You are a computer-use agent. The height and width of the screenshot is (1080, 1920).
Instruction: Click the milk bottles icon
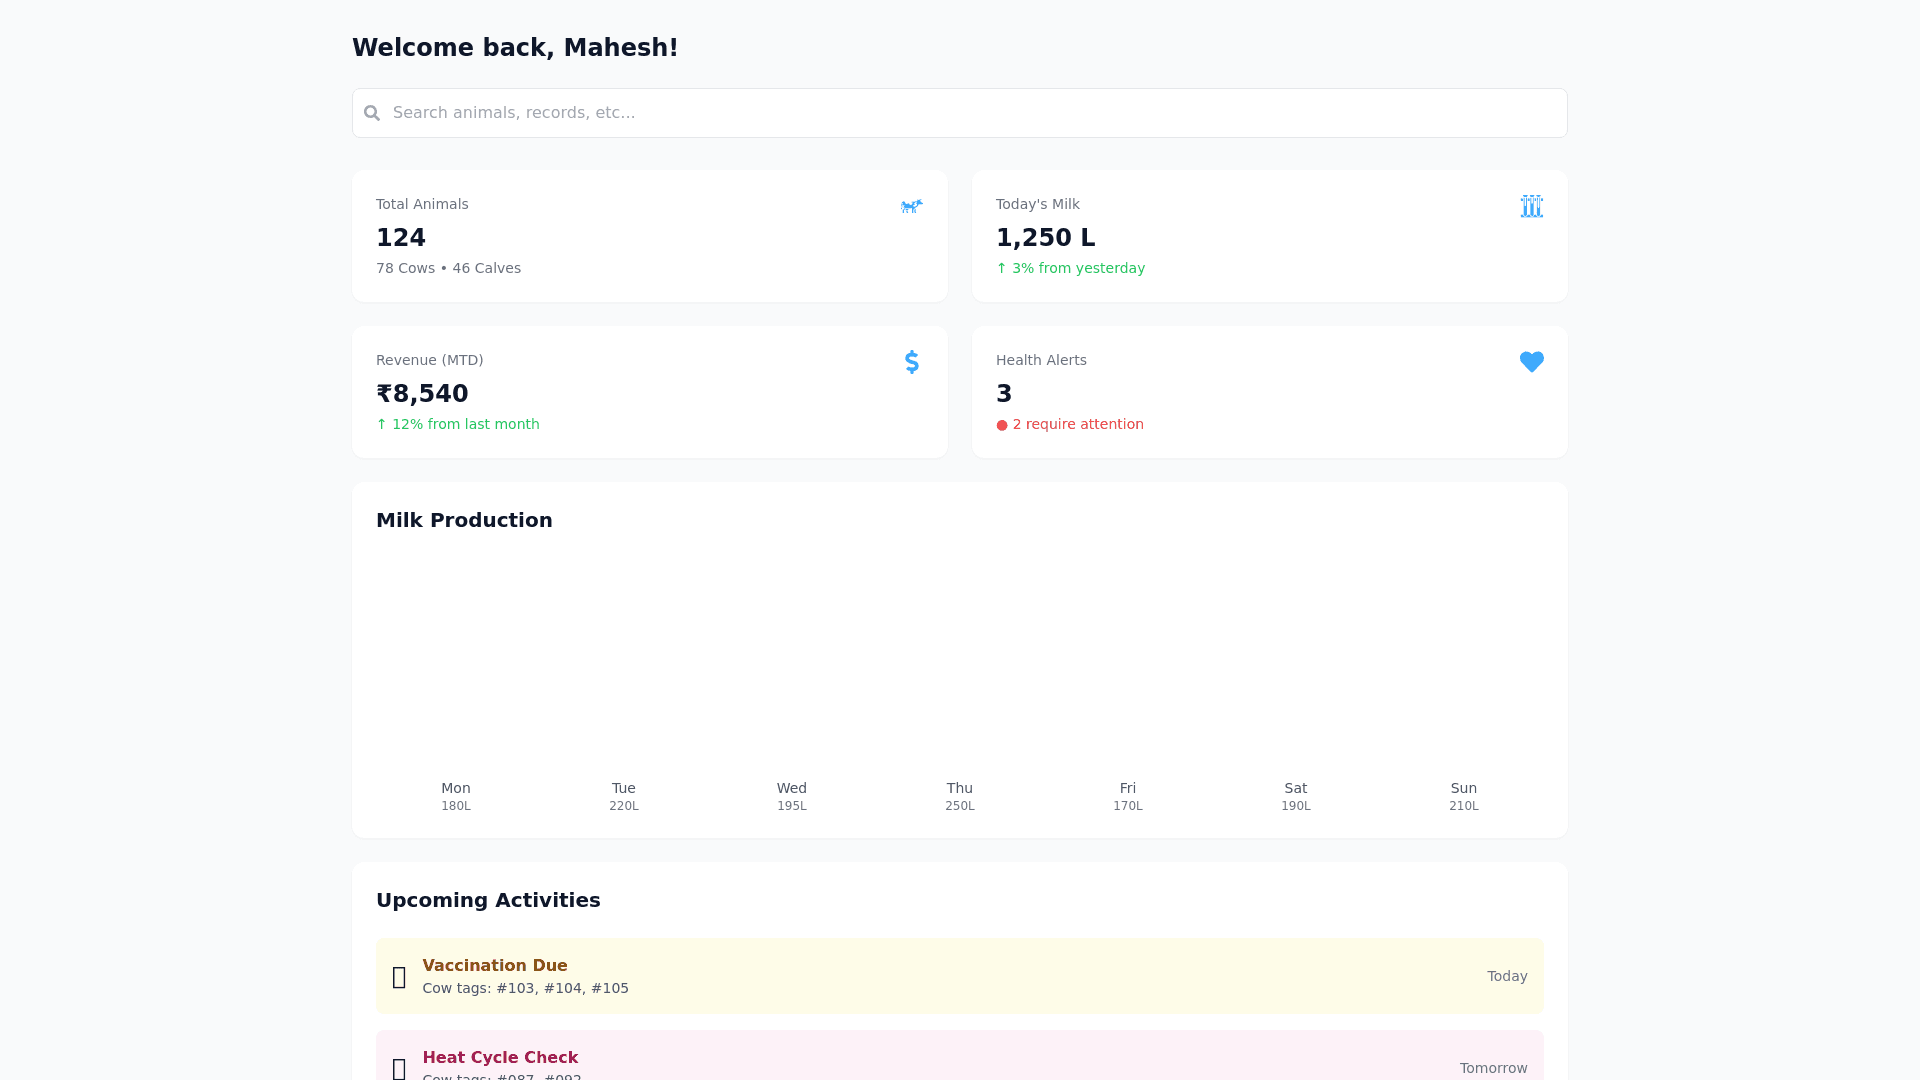(x=1531, y=206)
